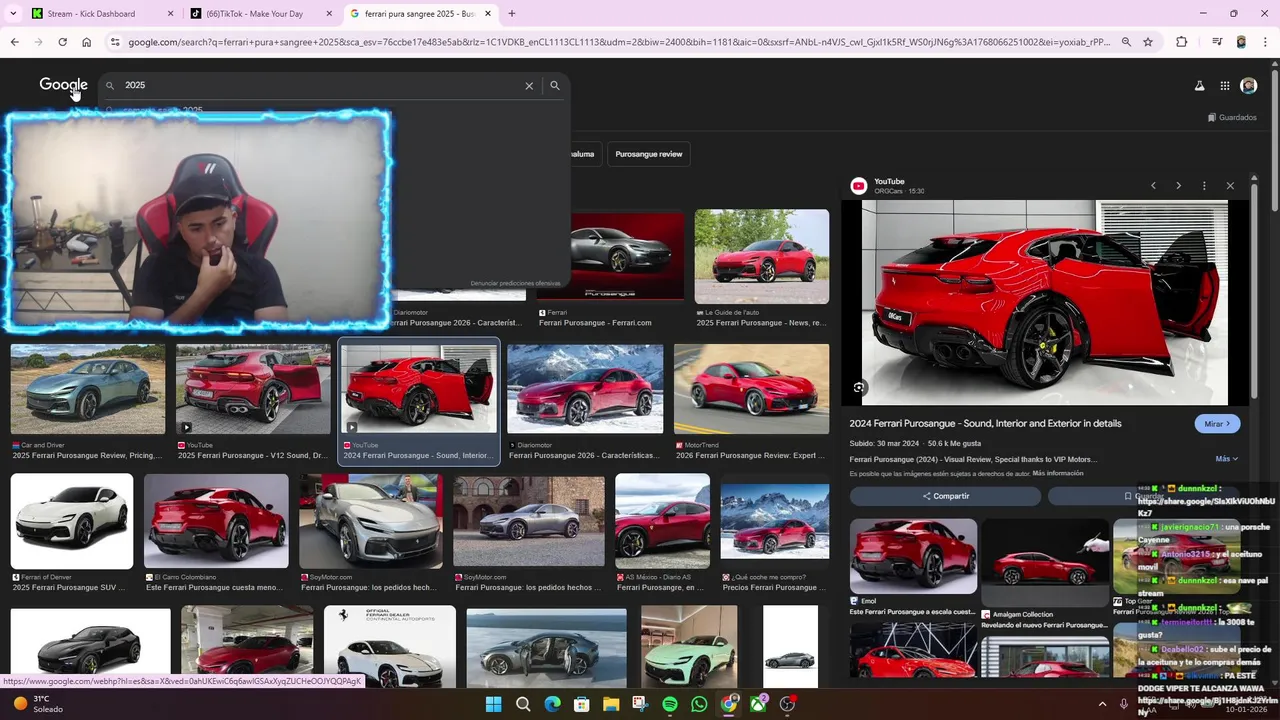Image resolution: width=1280 pixels, height=720 pixels.
Task: Expand the tab search dropdown arrow
Action: coord(12,14)
